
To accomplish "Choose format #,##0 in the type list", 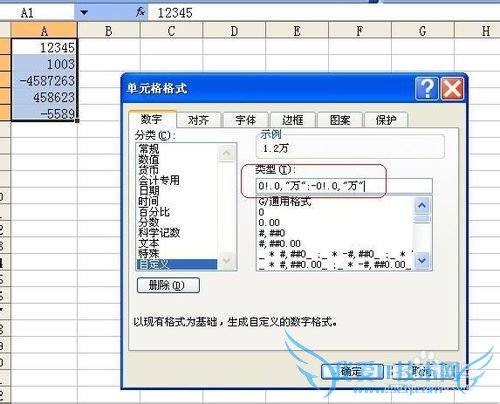I will pos(334,233).
